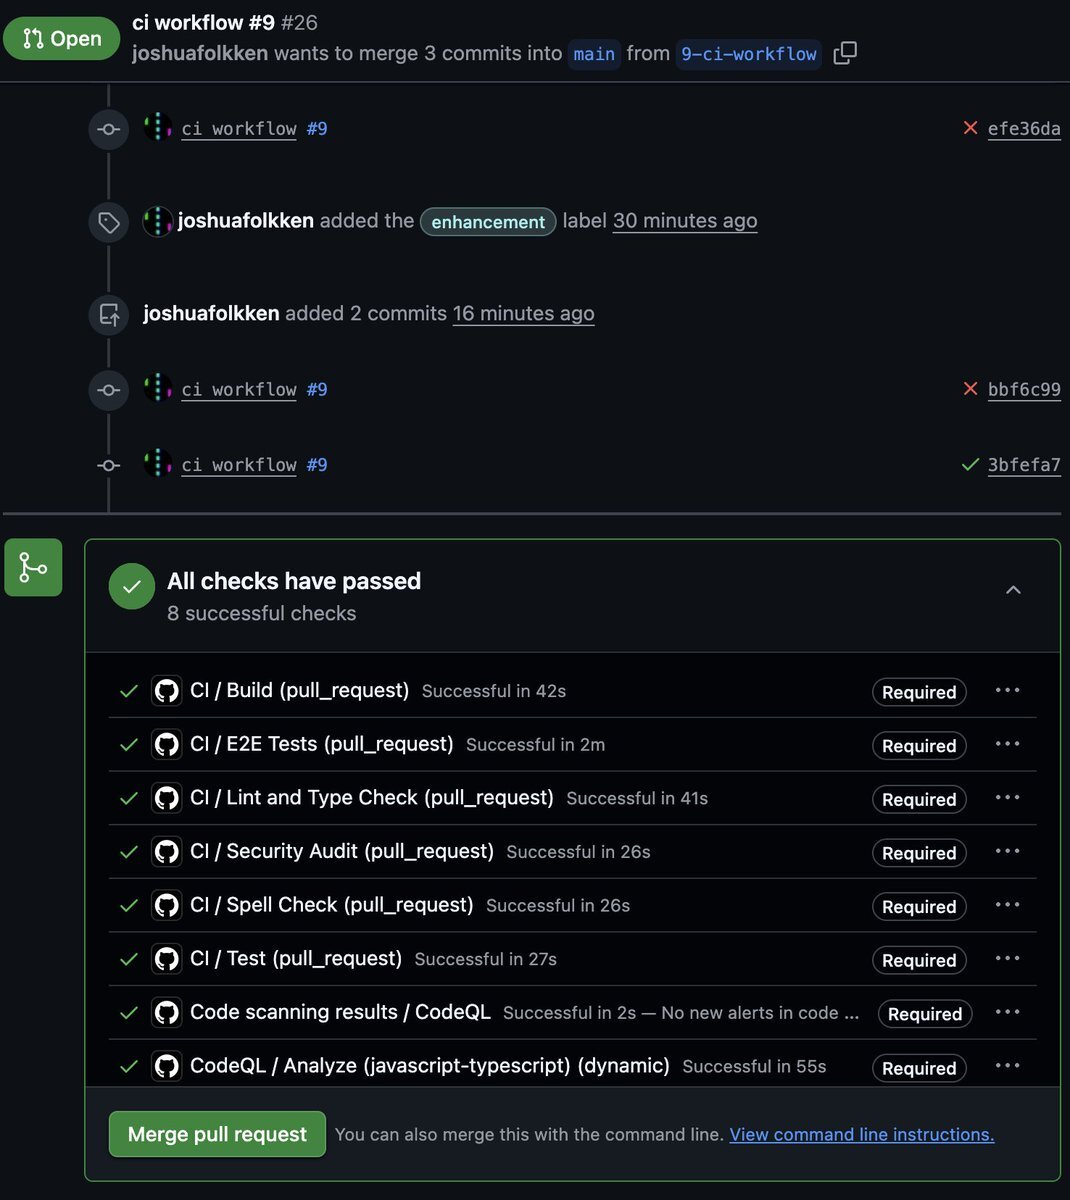Image resolution: width=1070 pixels, height=1200 pixels.
Task: Open CI / Spell Check check details
Action: tap(331, 905)
